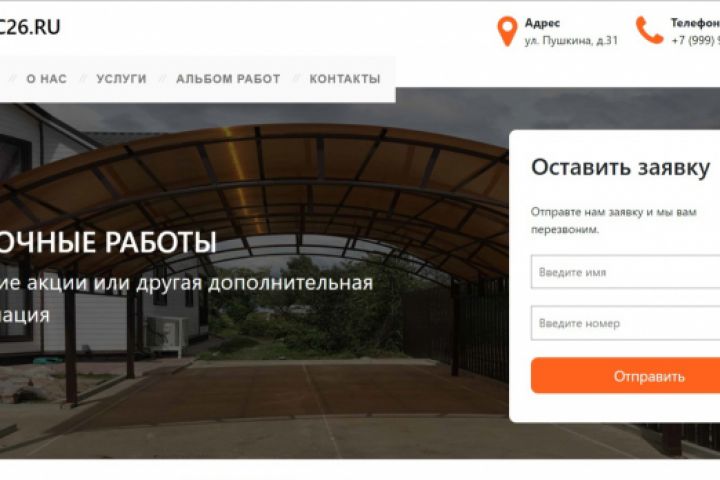The image size is (720, 480).
Task: Submit form with Отправить button
Action: pyautogui.click(x=625, y=376)
